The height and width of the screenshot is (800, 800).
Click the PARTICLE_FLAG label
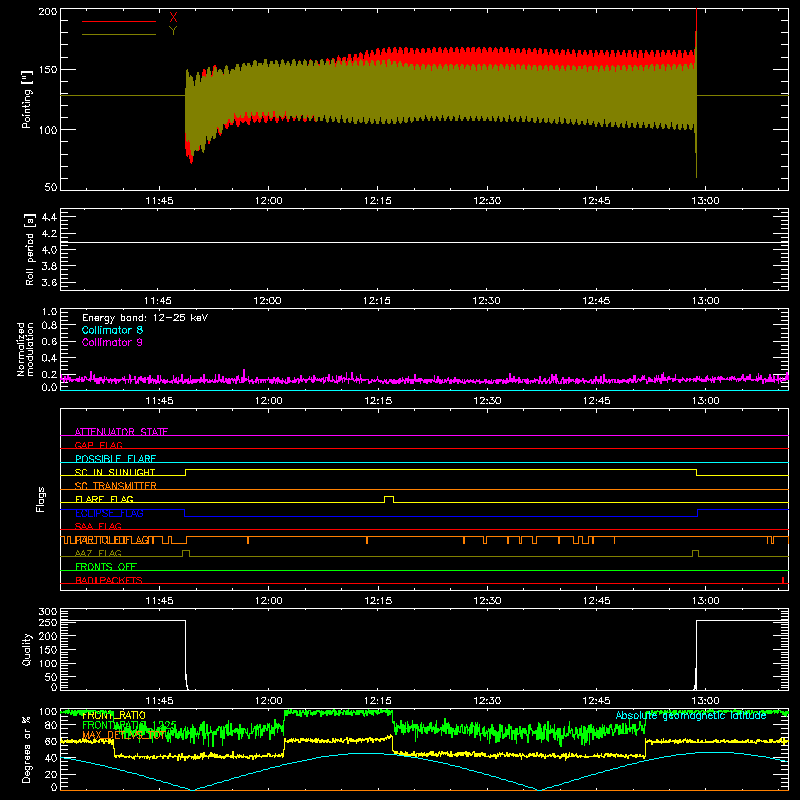point(114,540)
